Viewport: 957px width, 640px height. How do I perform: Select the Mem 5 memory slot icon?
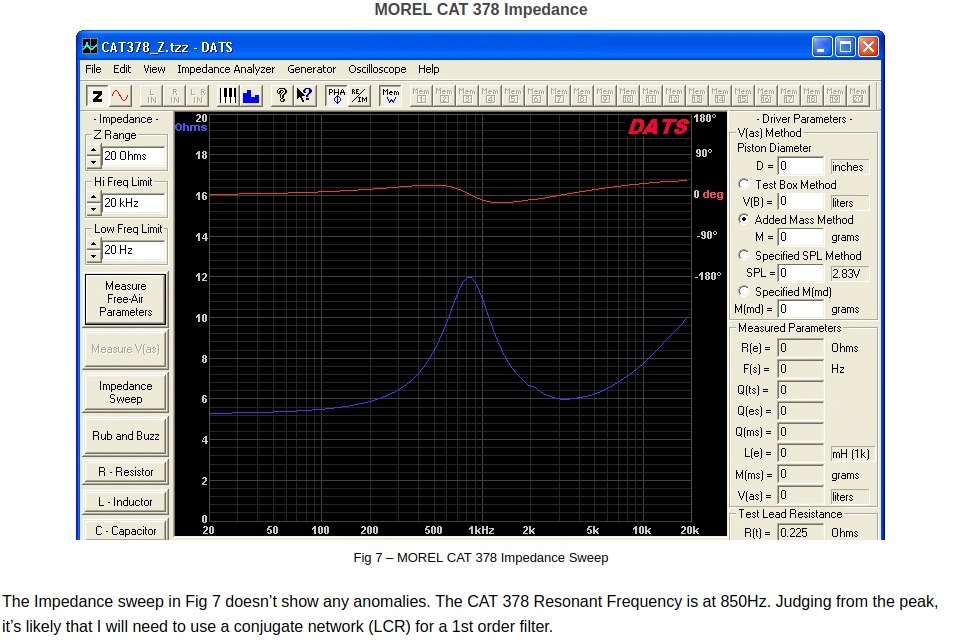pyautogui.click(x=513, y=96)
